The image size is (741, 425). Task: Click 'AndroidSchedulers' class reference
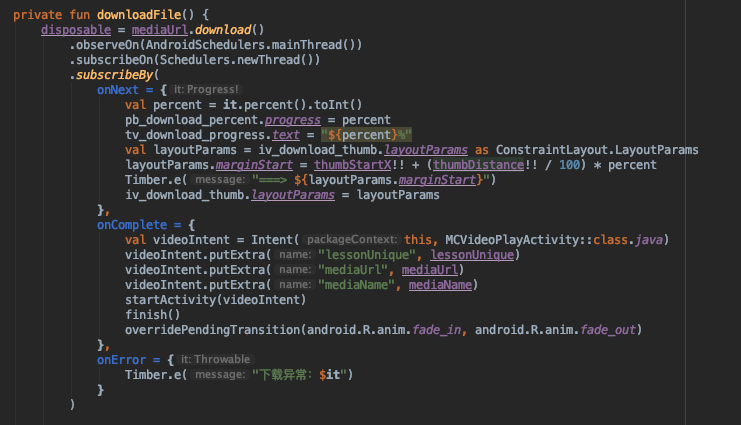[205, 45]
